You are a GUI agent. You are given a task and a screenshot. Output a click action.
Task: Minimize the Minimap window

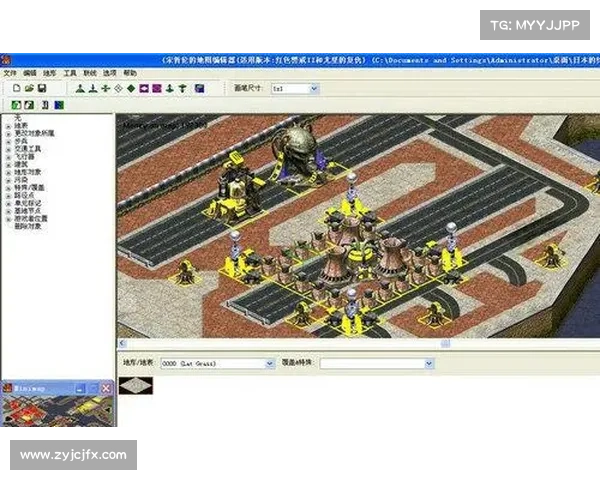point(80,389)
